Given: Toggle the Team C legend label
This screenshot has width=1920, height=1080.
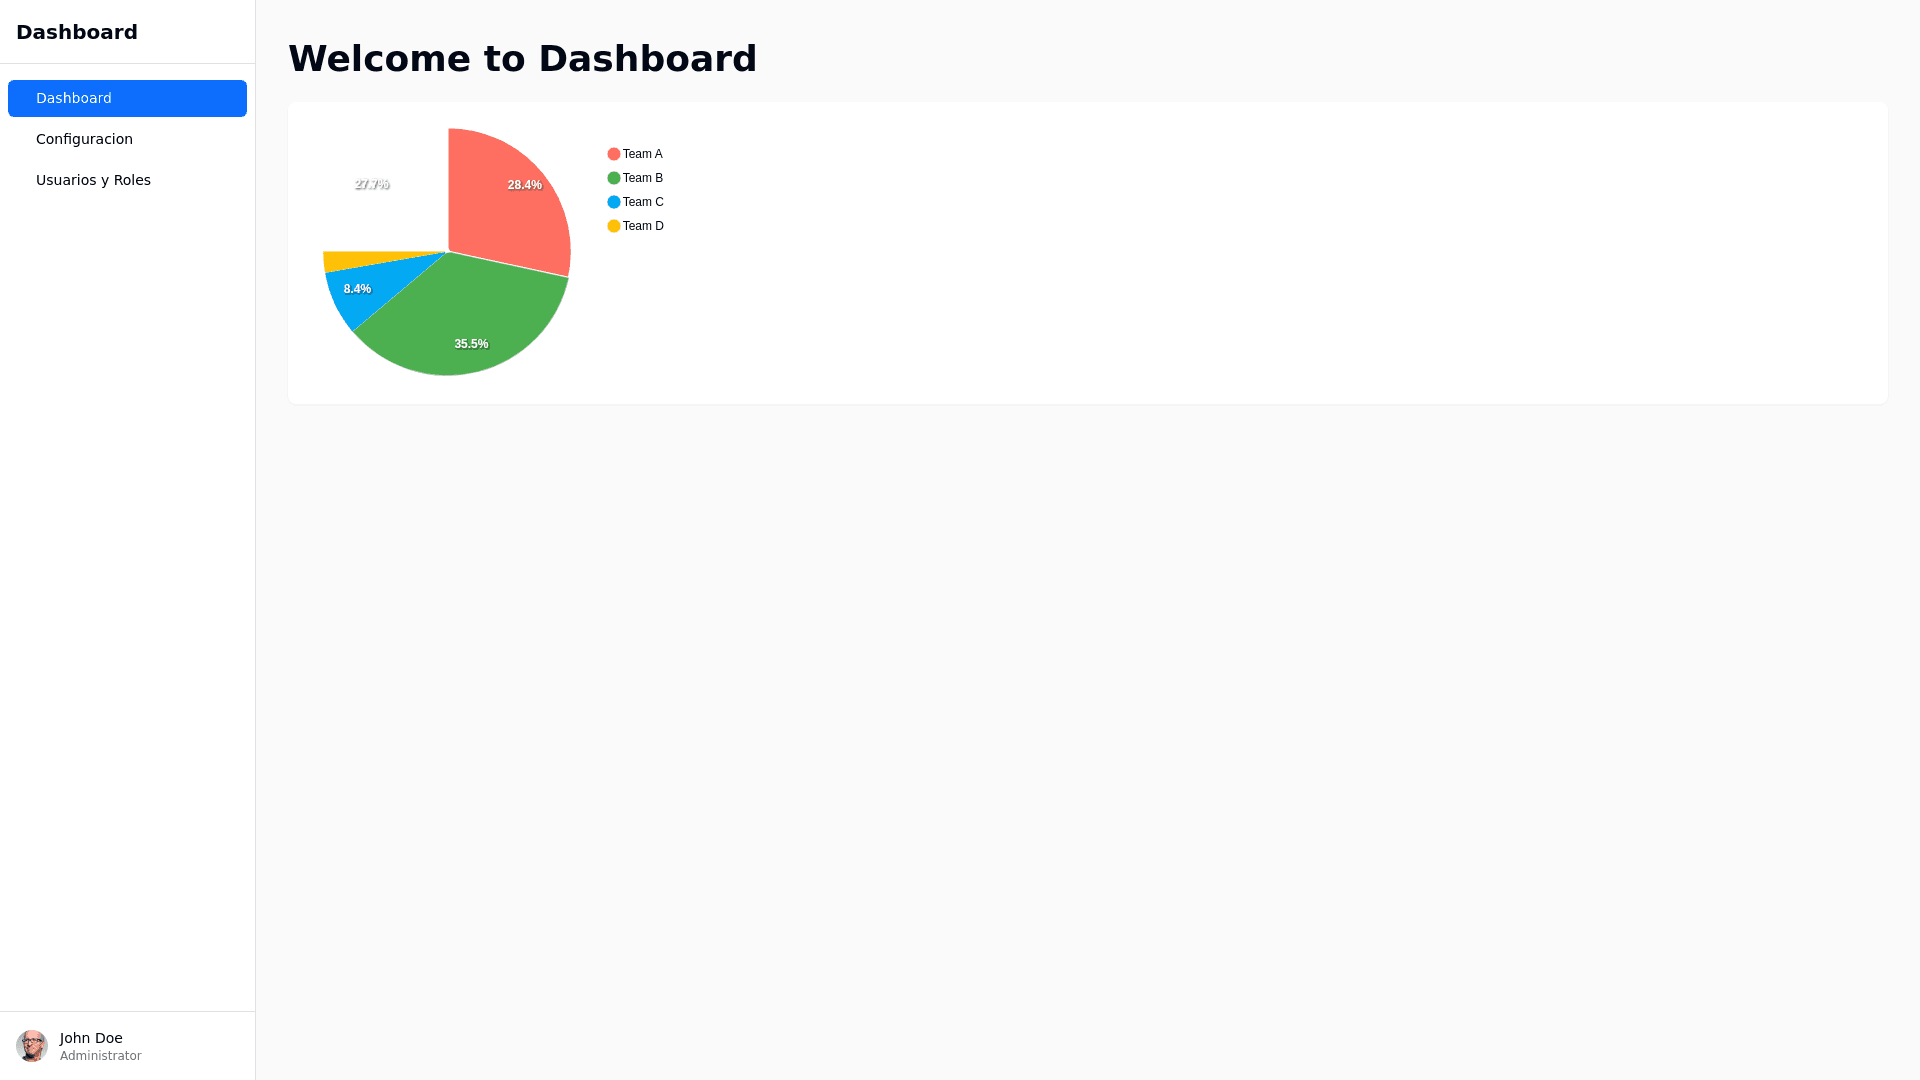Looking at the screenshot, I should [643, 202].
